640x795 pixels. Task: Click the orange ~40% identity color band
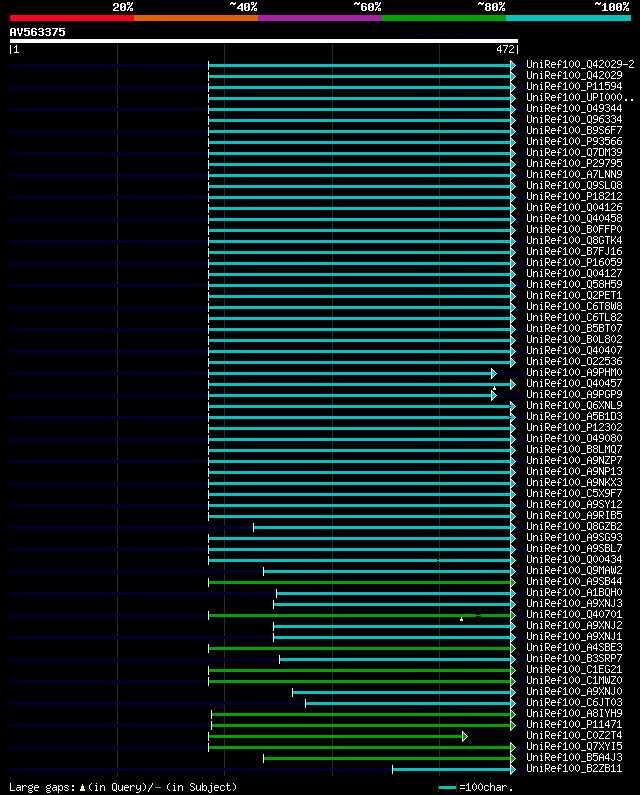tap(196, 18)
